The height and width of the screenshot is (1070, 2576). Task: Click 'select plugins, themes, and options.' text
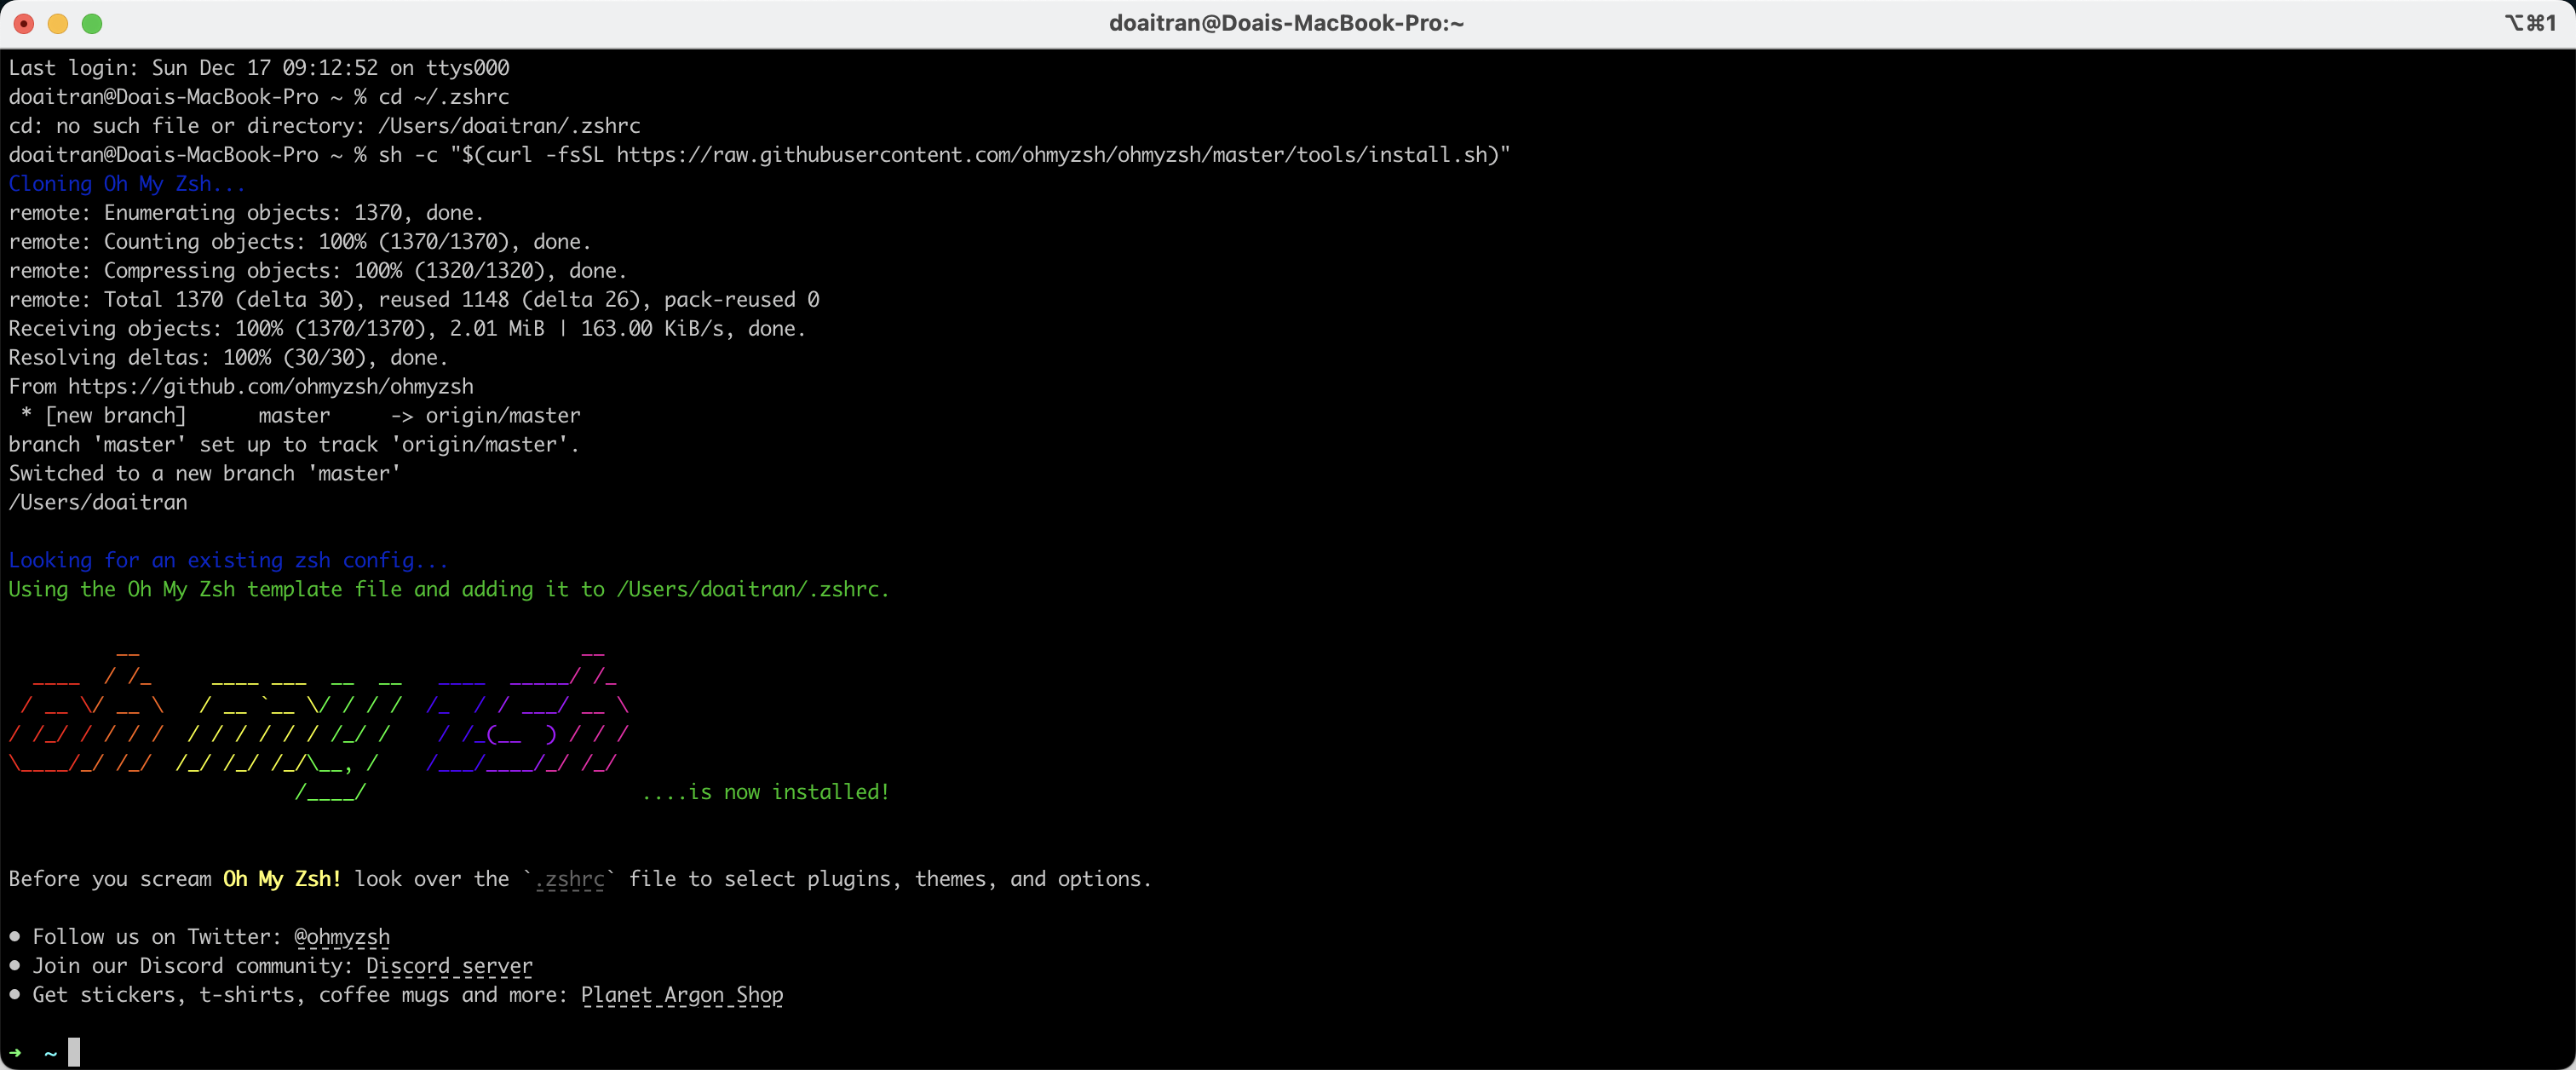pyautogui.click(x=938, y=879)
